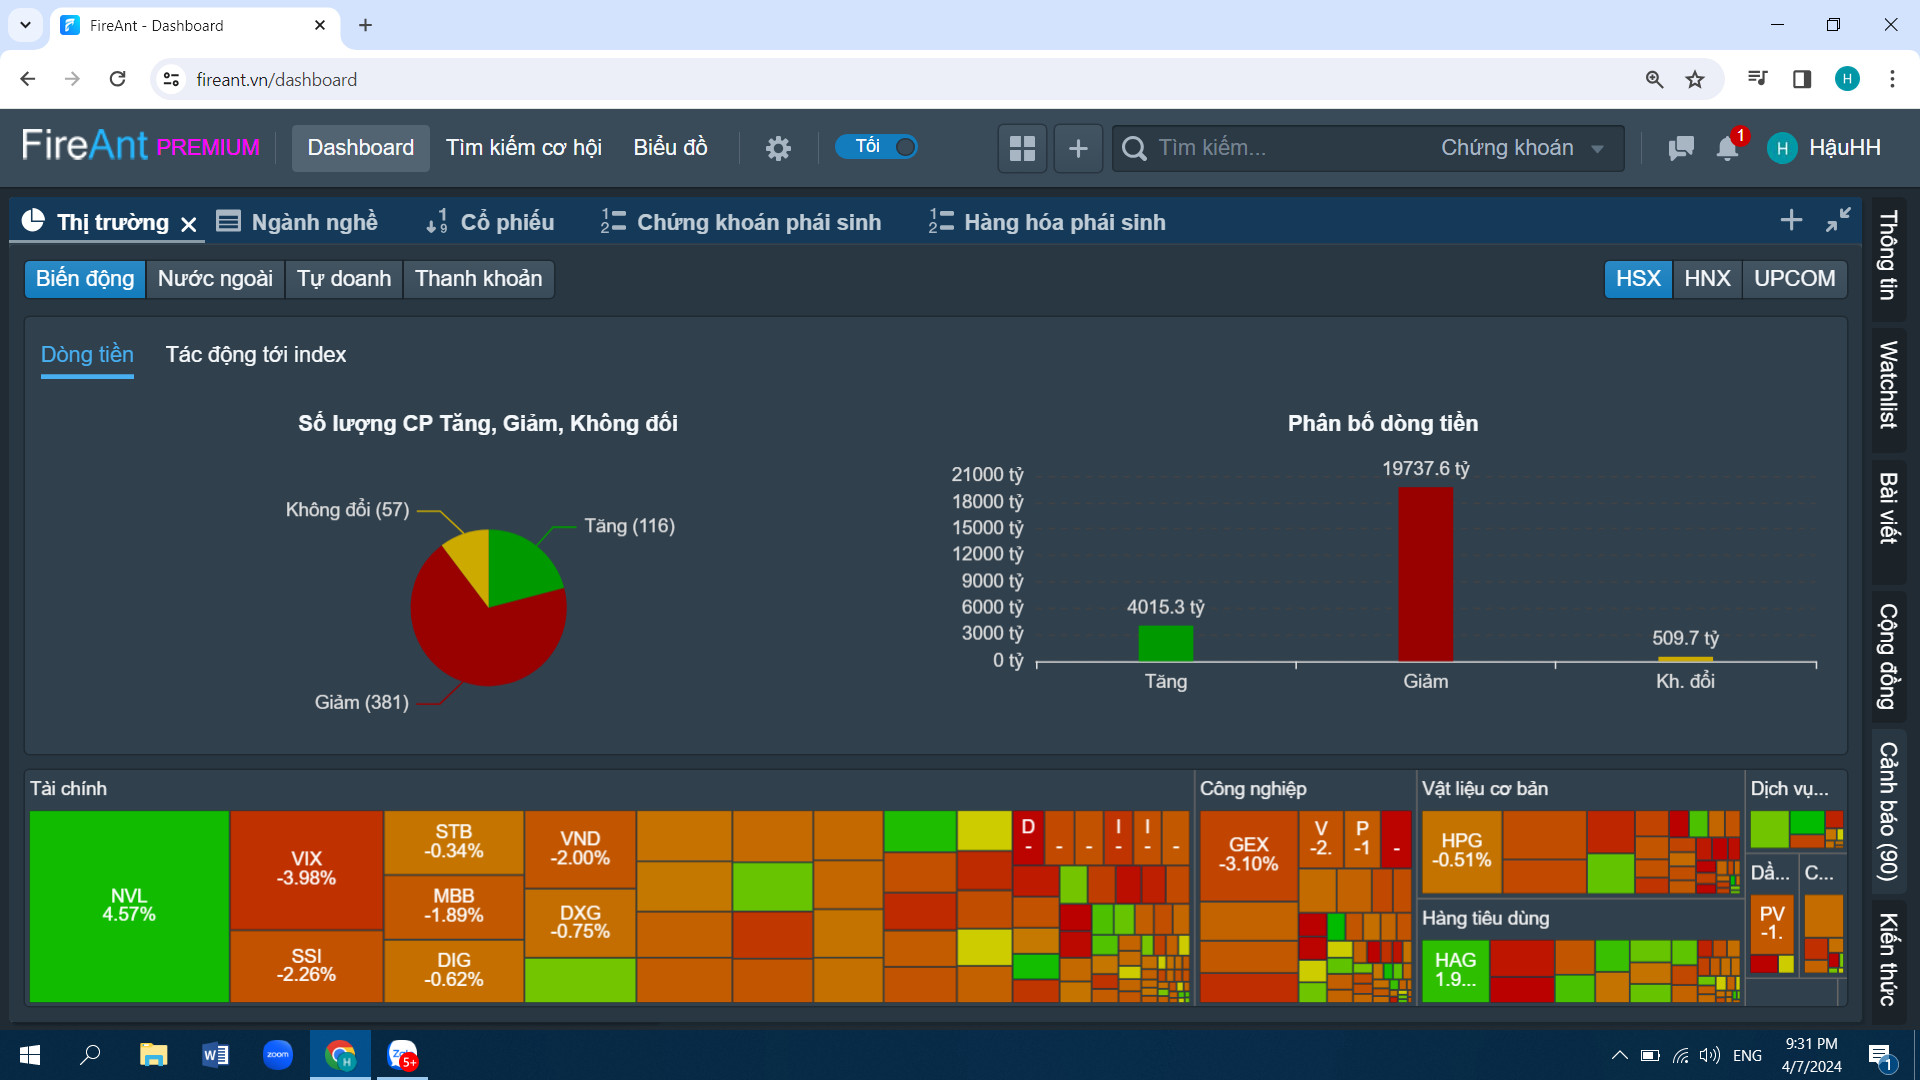This screenshot has width=1920, height=1080.
Task: Click the add widget plus icon
Action: (x=1078, y=148)
